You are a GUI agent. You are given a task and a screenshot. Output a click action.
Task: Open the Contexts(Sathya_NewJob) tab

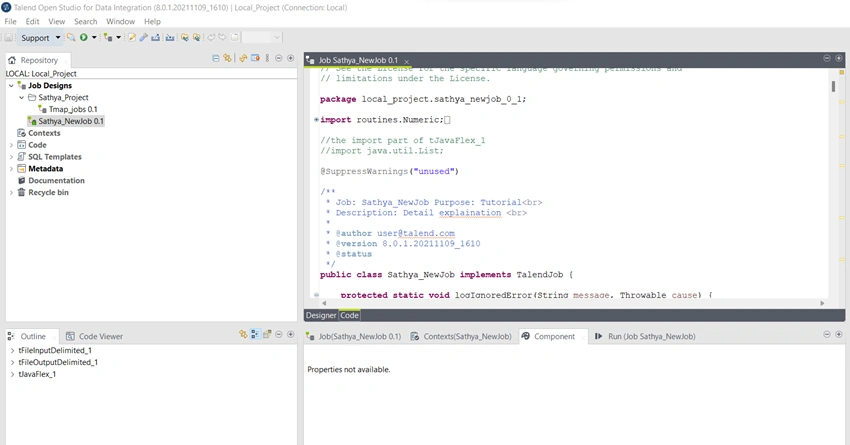click(461, 337)
